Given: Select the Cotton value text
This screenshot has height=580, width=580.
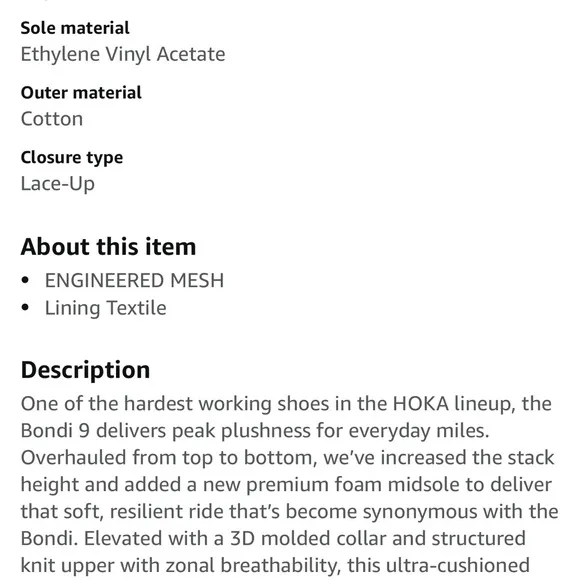Looking at the screenshot, I should (x=52, y=119).
